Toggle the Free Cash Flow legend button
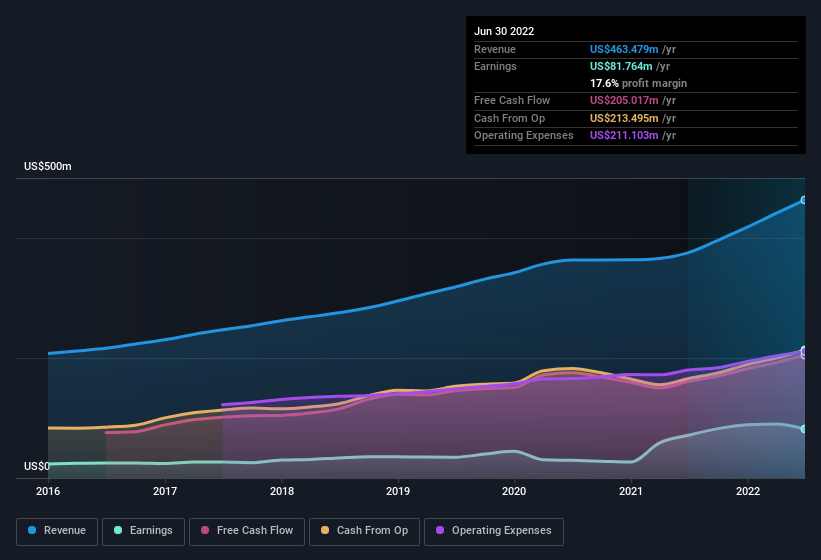This screenshot has height=560, width=821. pos(247,531)
